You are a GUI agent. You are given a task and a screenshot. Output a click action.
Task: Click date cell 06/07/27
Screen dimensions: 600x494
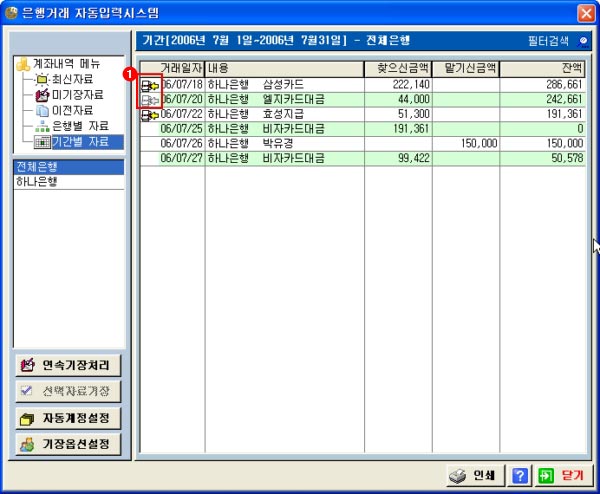tap(181, 158)
